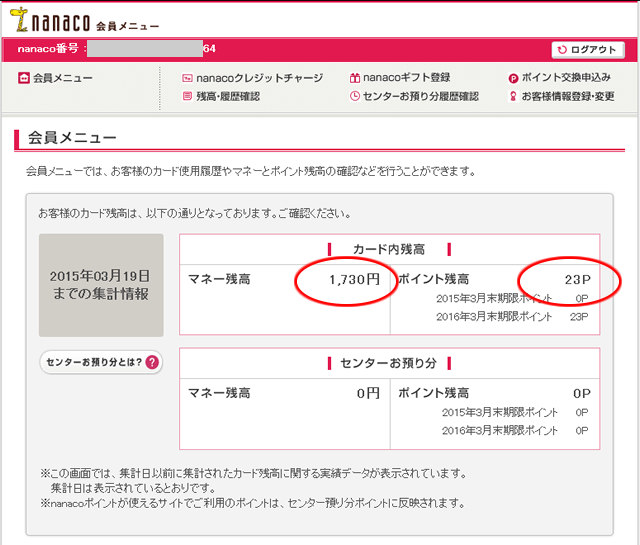Open センターお預り分履歴確認 menu item
This screenshot has height=545, width=640.
(x=420, y=96)
